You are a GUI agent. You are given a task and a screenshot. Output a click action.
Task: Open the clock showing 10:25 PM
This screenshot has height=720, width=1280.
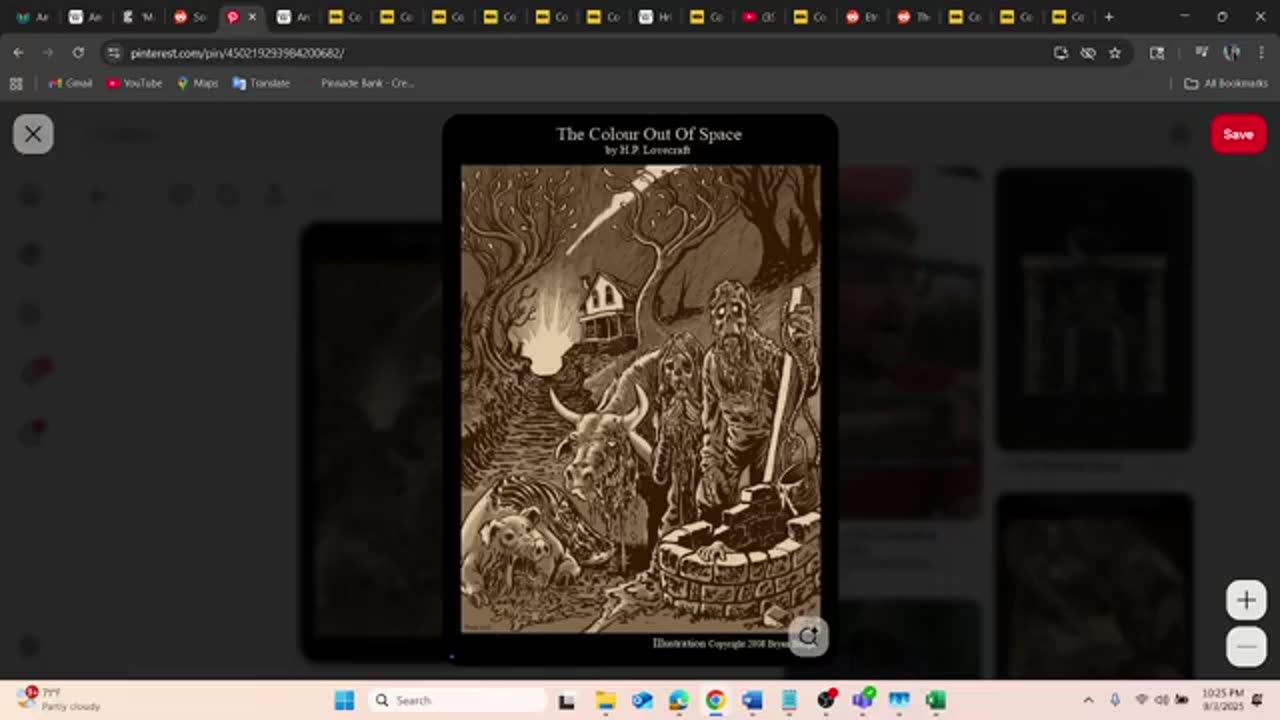1223,699
